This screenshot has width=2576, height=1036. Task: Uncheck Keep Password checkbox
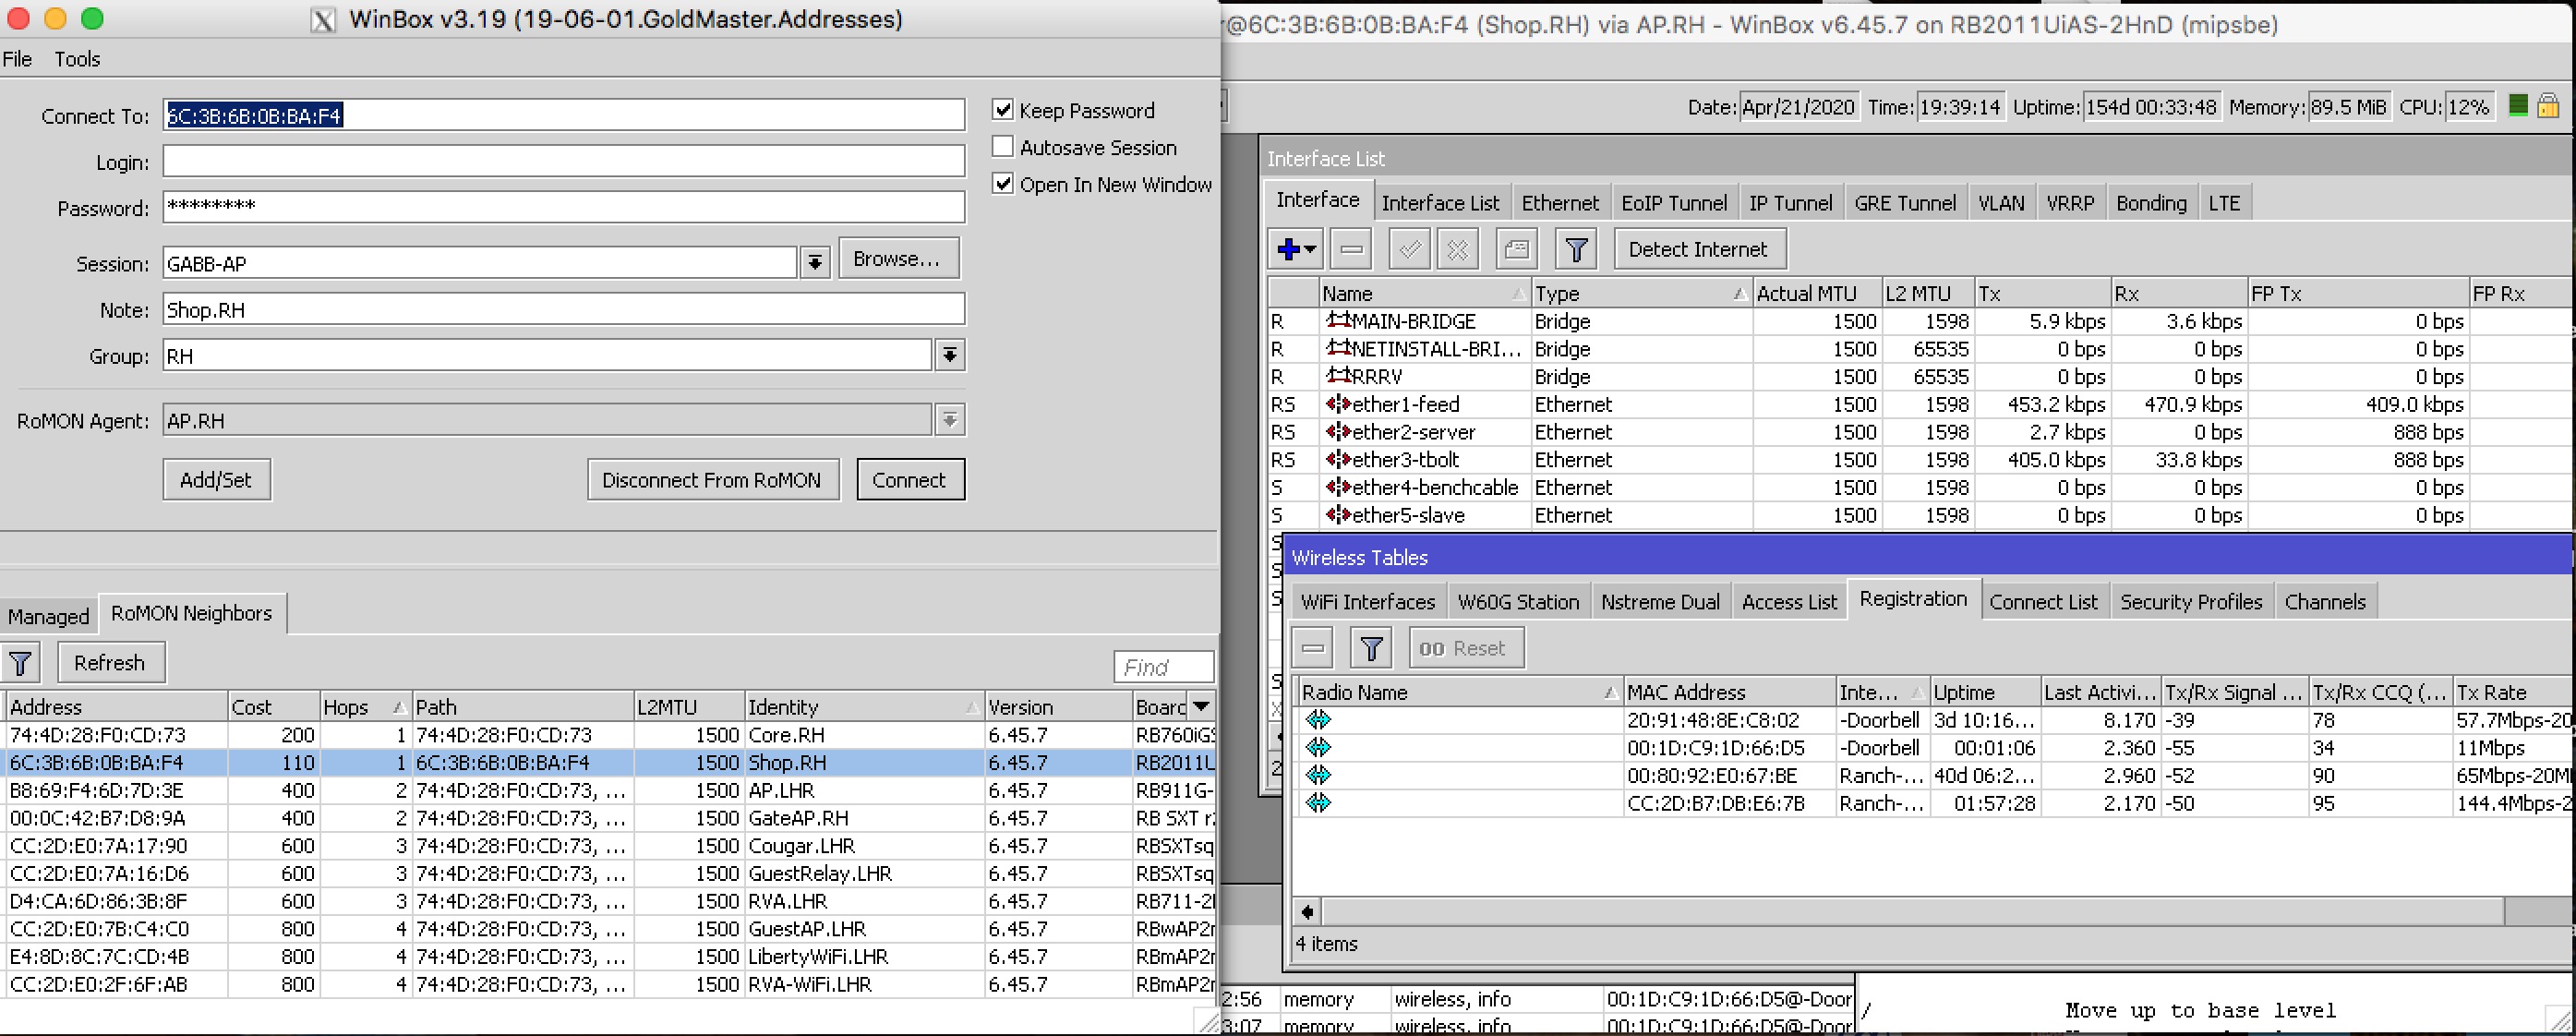(x=1002, y=110)
